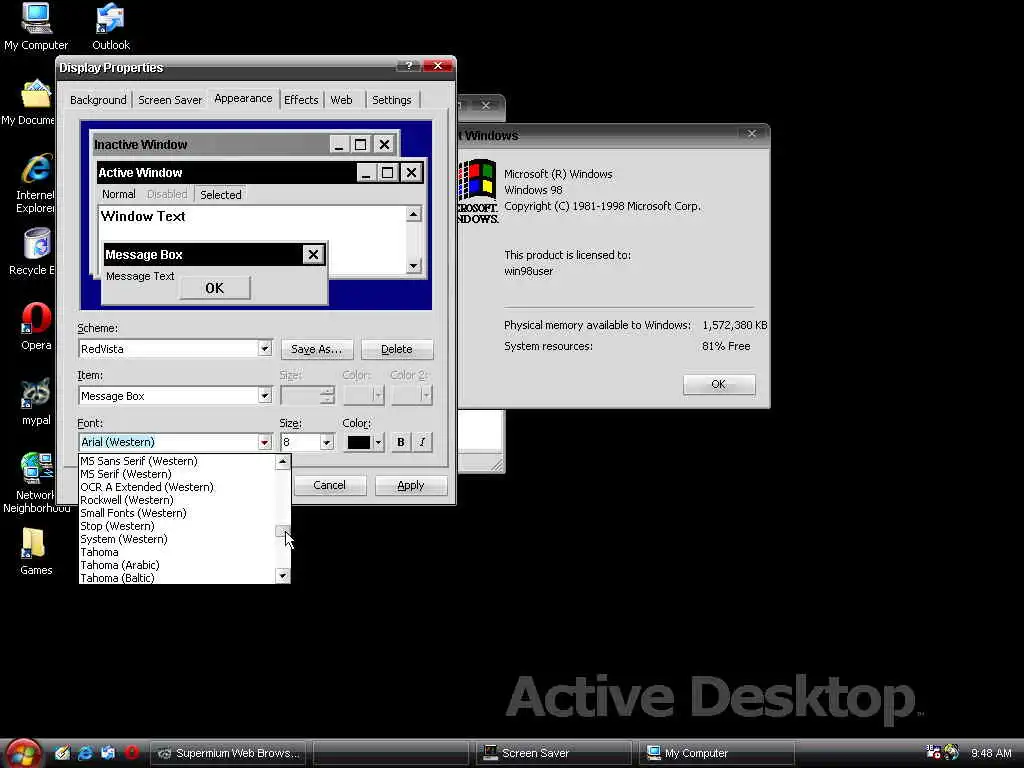Viewport: 1024px width, 768px height.
Task: Switch to the Screen Saver tab
Action: pyautogui.click(x=170, y=100)
